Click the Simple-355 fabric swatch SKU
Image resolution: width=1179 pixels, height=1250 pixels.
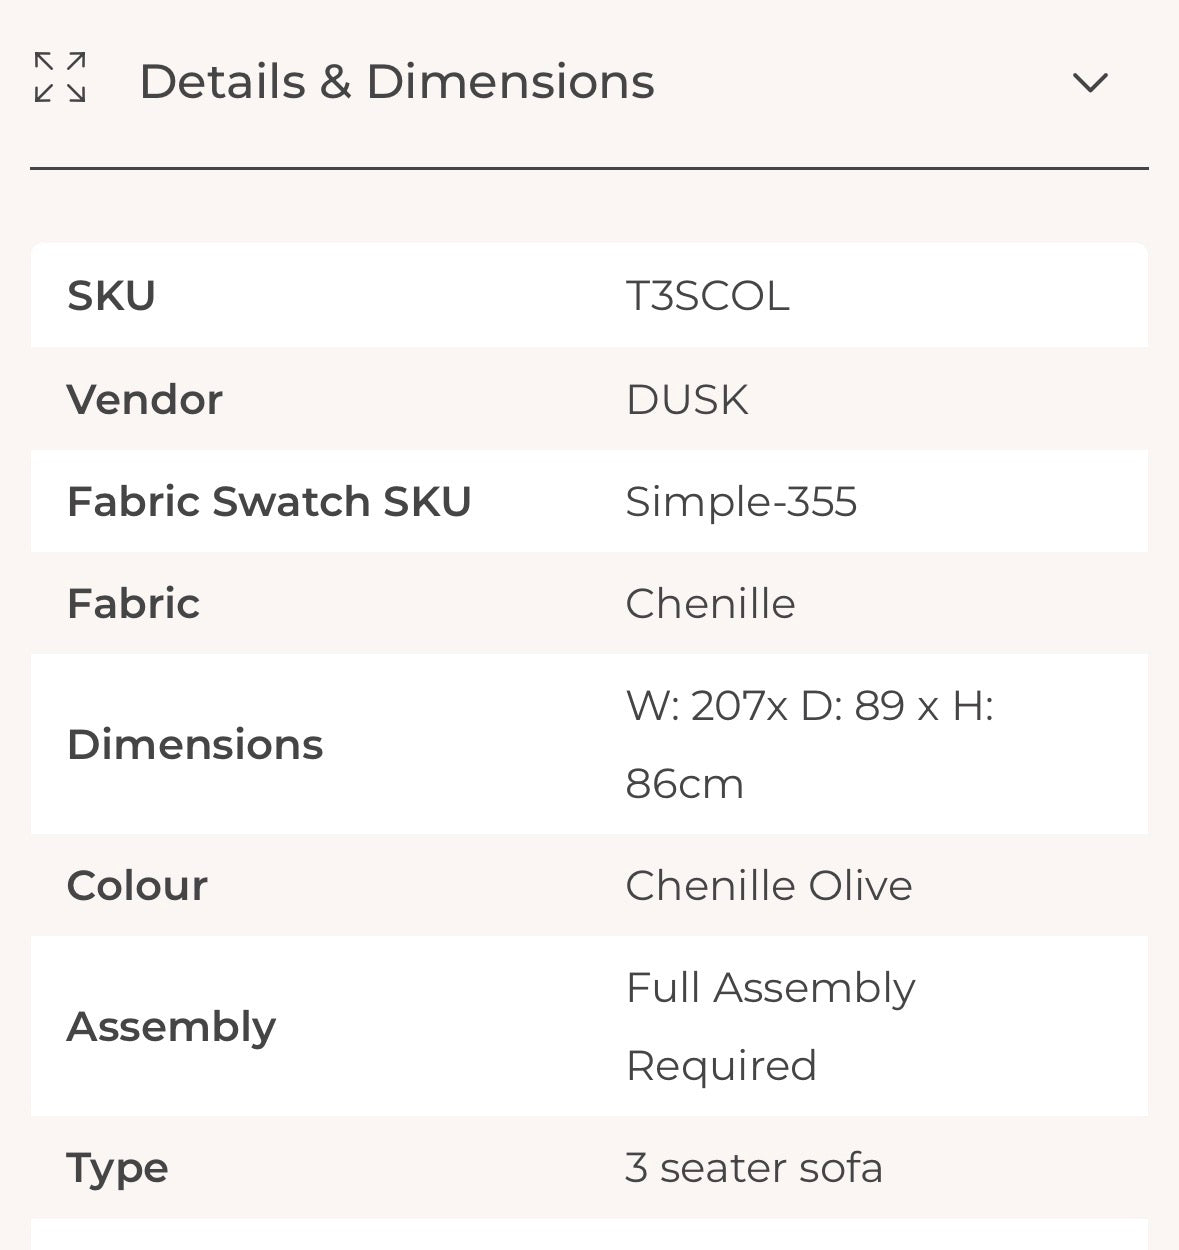coord(741,502)
